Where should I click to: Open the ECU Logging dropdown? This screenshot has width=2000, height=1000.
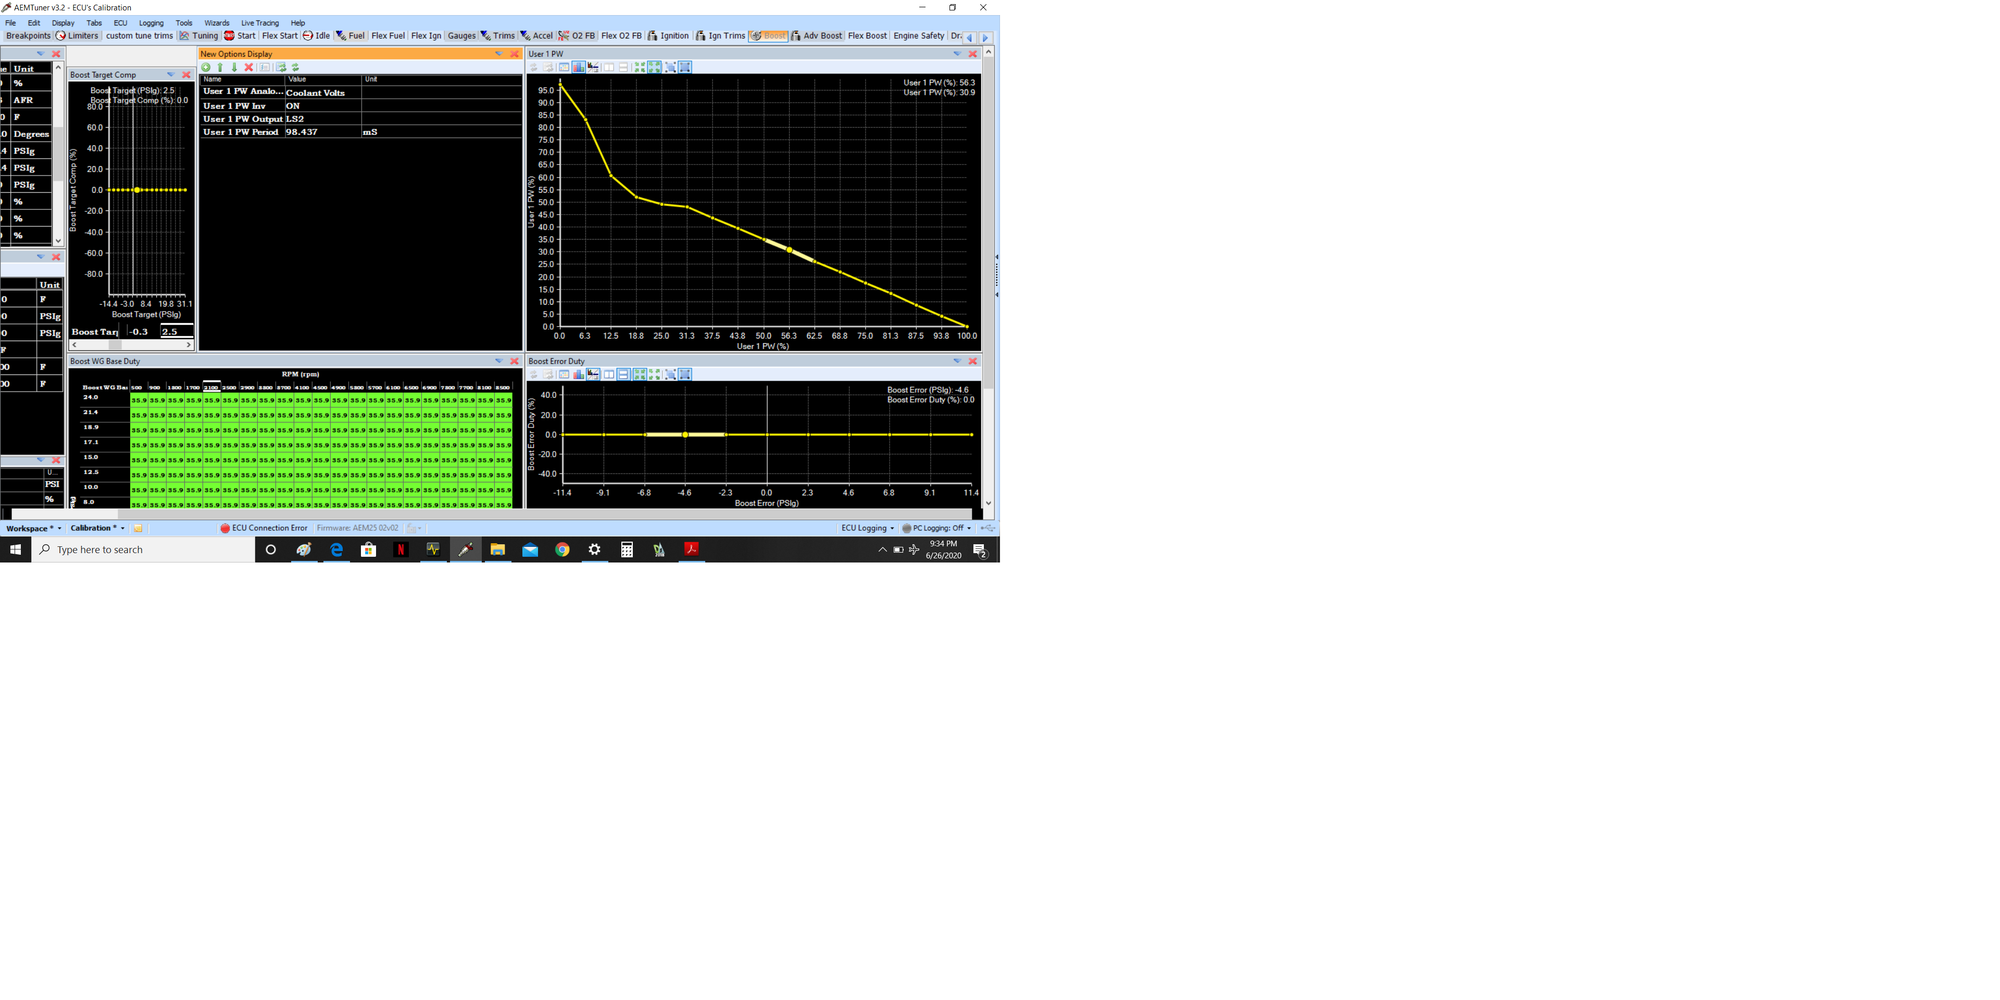coord(867,528)
